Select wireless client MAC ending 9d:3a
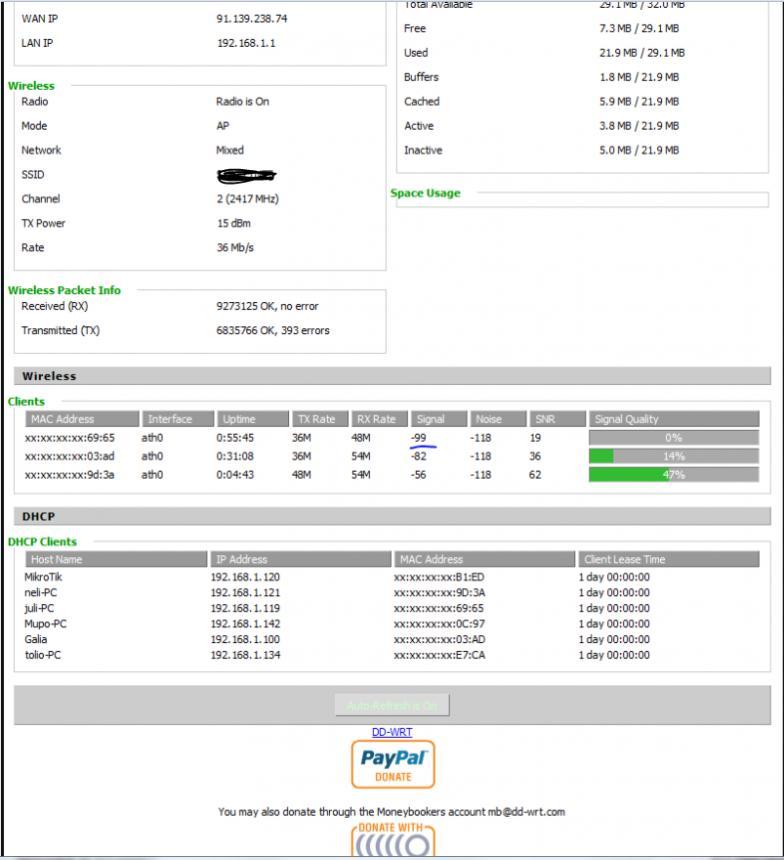The height and width of the screenshot is (860, 784). (x=69, y=475)
